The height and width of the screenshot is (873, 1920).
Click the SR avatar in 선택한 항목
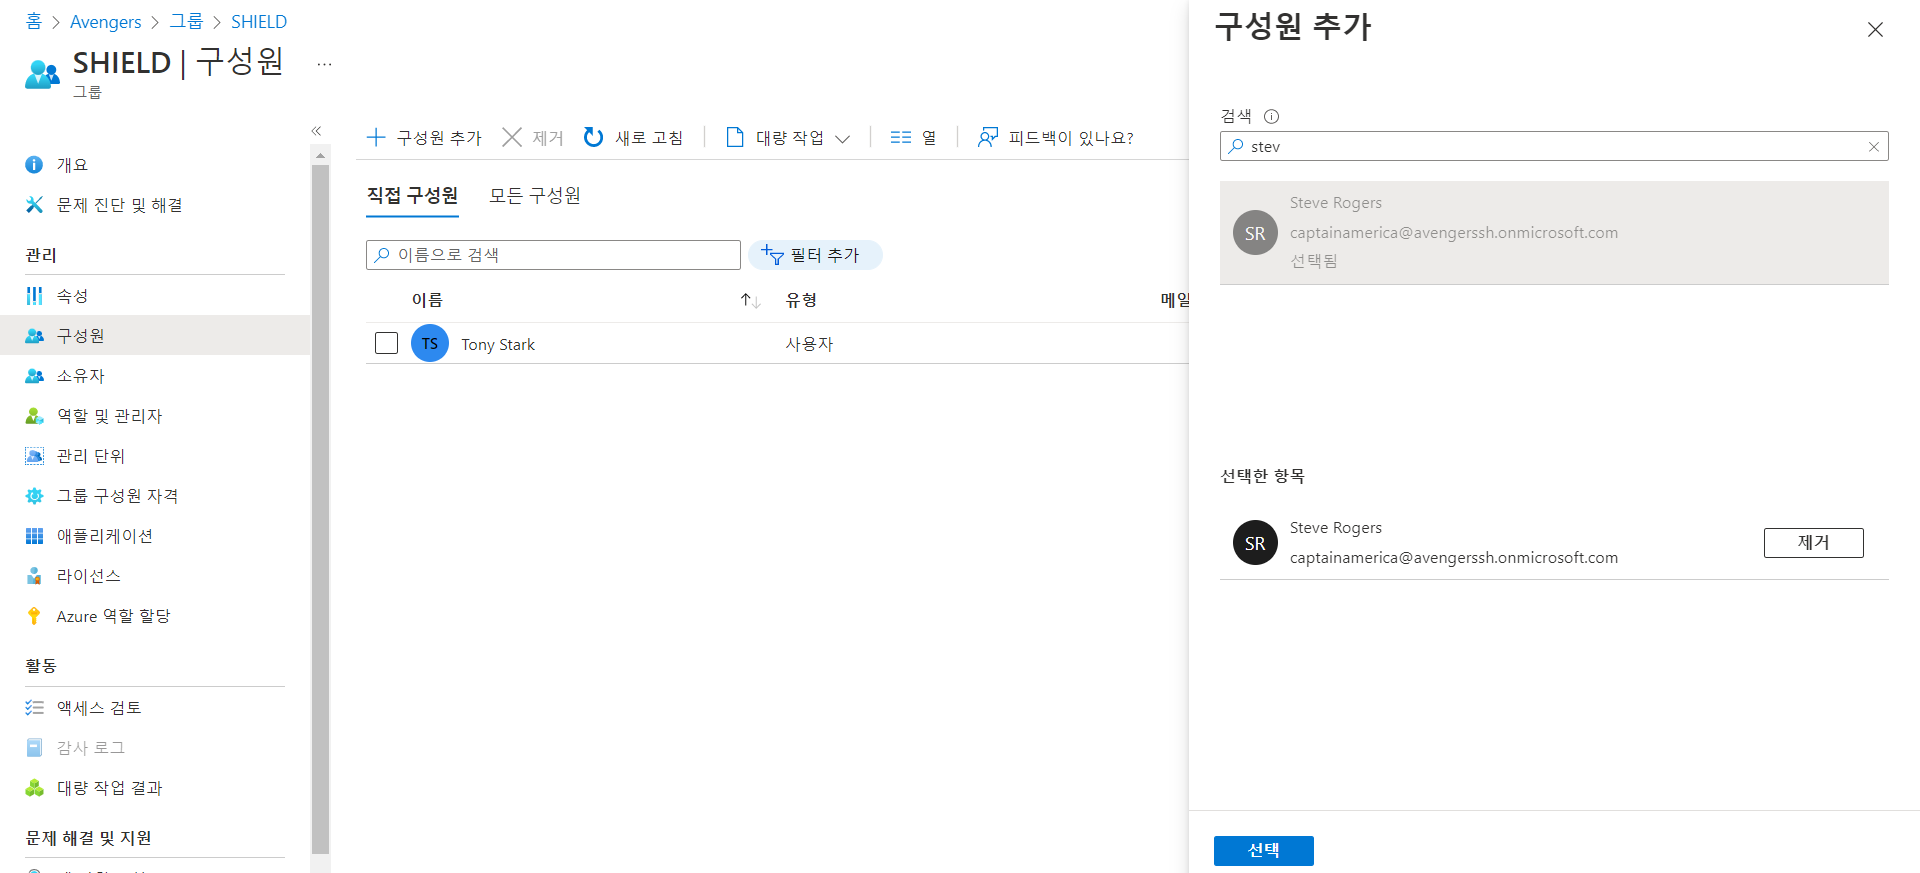1255,543
